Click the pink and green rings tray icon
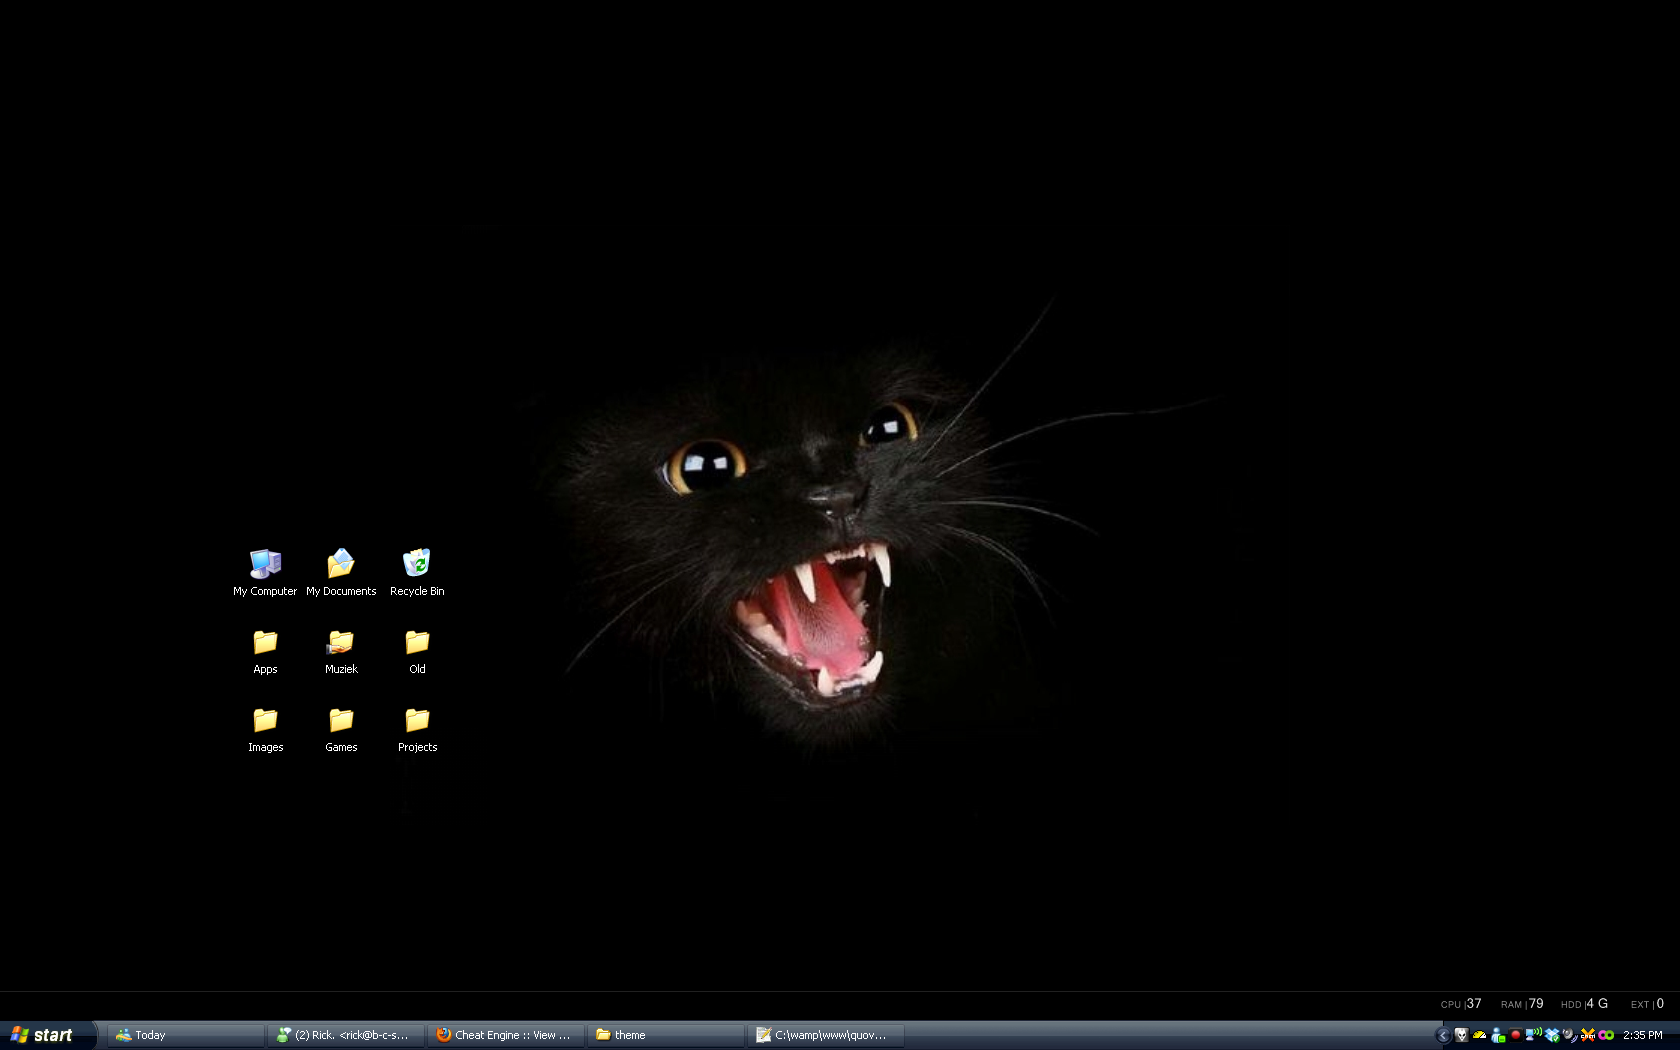The width and height of the screenshot is (1680, 1050). click(x=1606, y=1035)
